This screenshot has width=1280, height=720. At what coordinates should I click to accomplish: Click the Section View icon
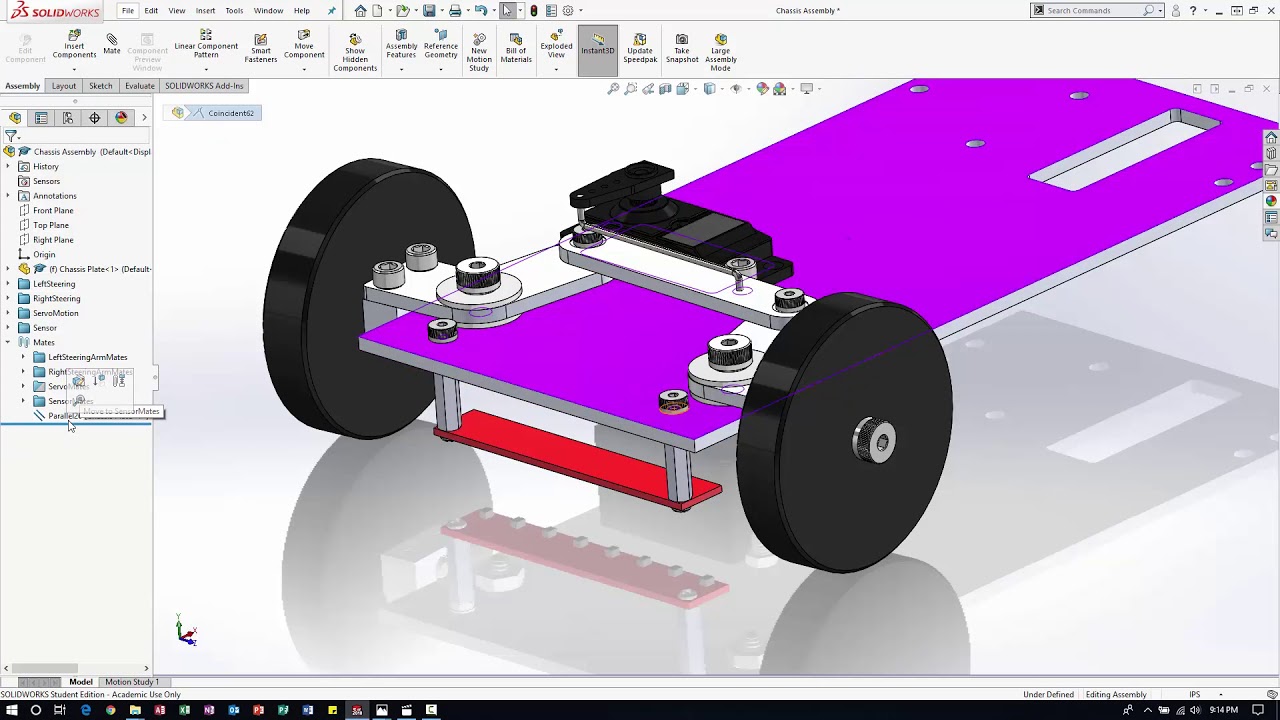pos(665,89)
